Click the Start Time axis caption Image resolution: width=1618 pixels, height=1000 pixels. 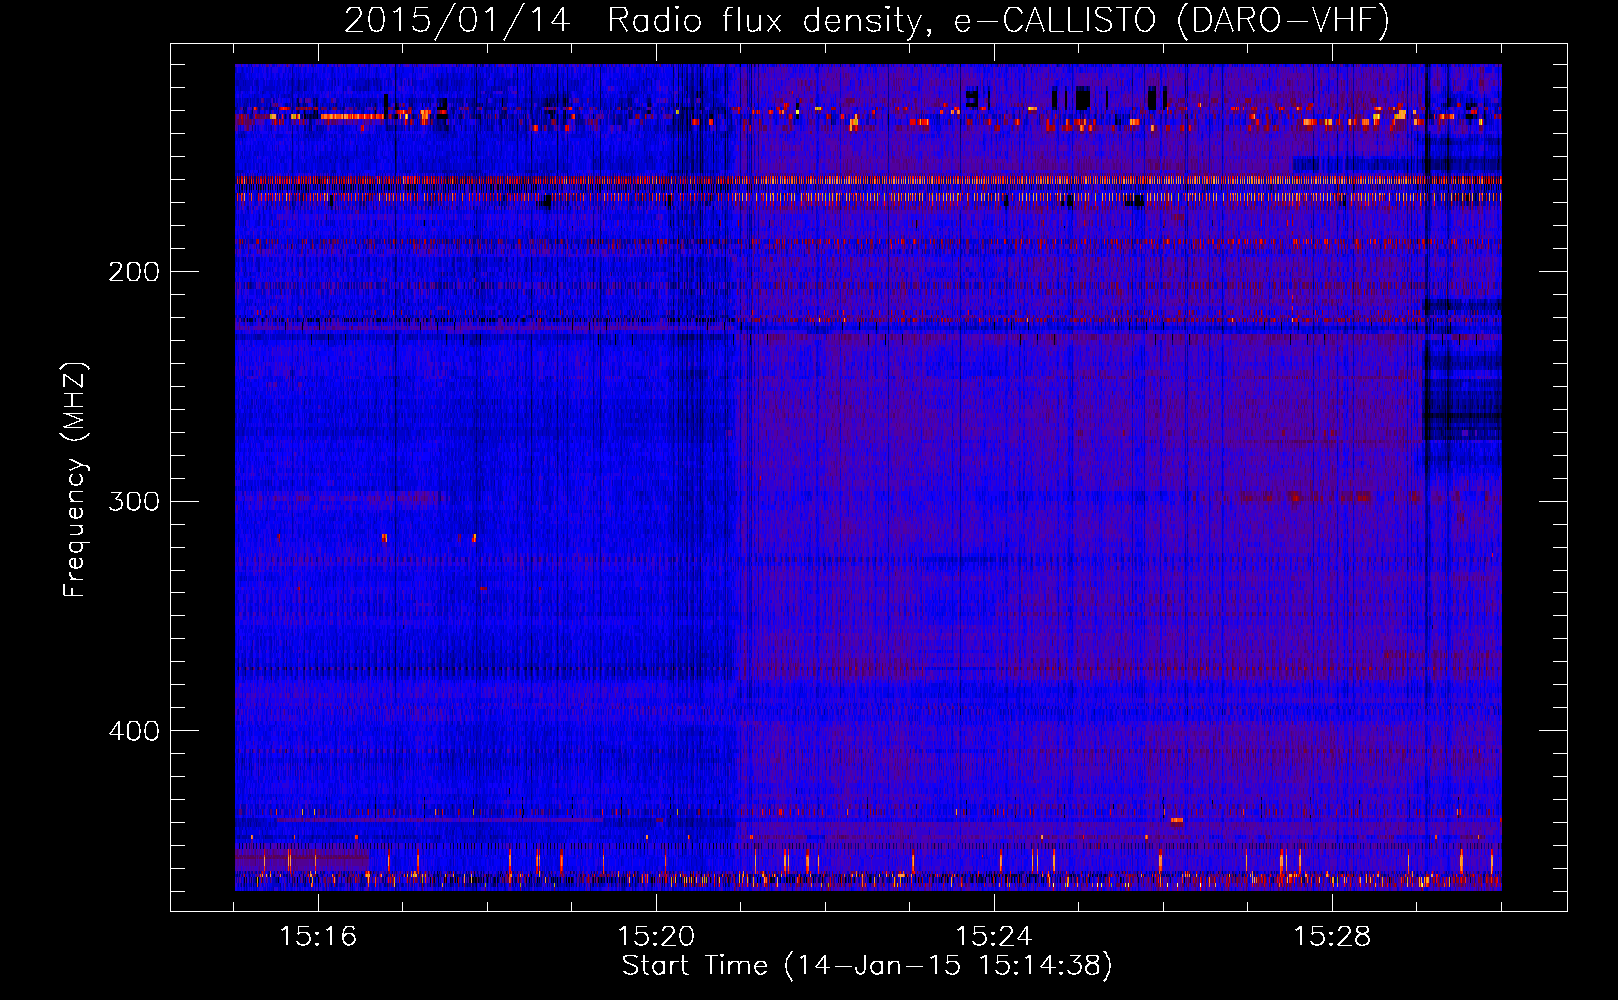(x=695, y=966)
